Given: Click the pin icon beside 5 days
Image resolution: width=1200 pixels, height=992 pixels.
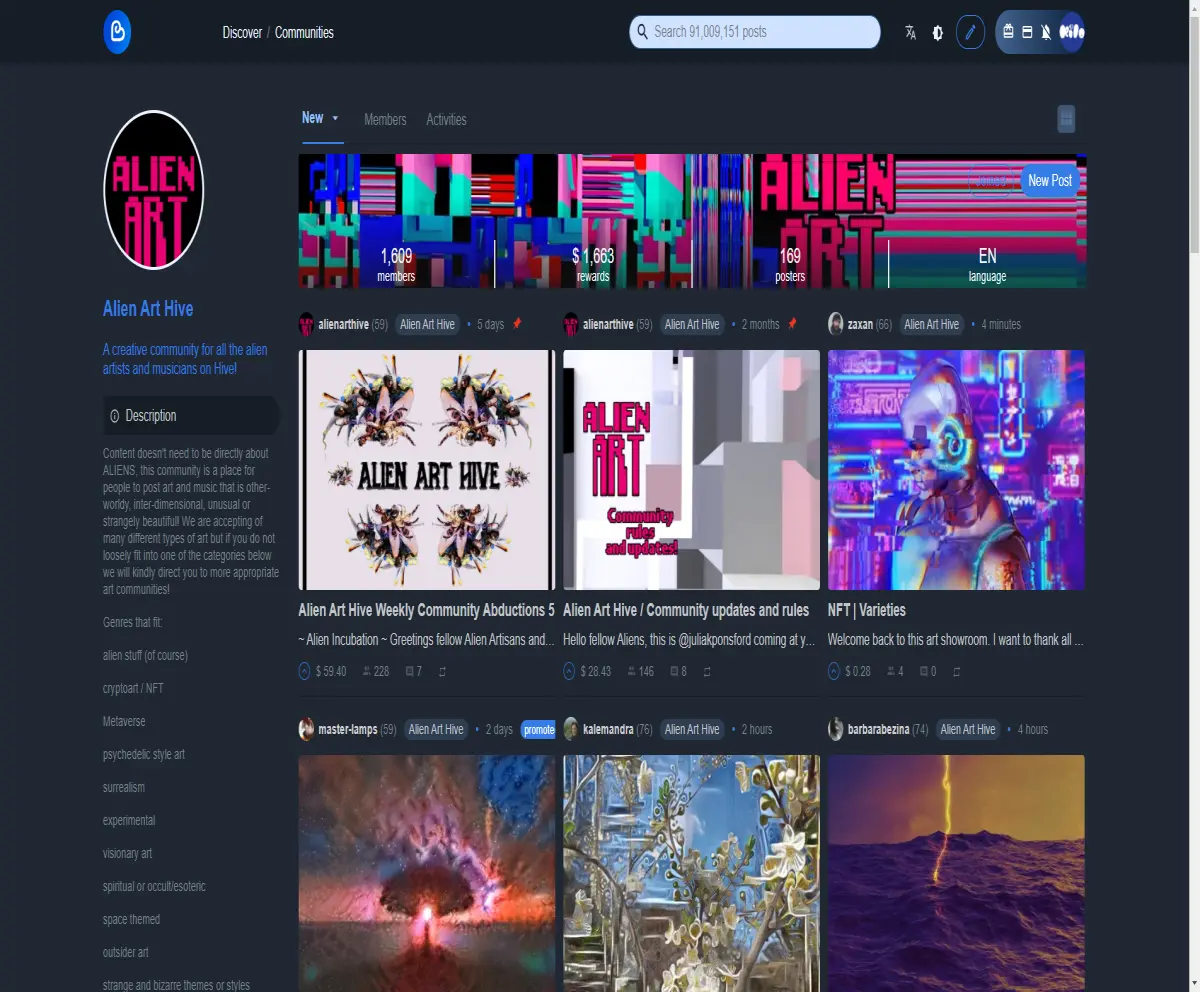Looking at the screenshot, I should (517, 324).
